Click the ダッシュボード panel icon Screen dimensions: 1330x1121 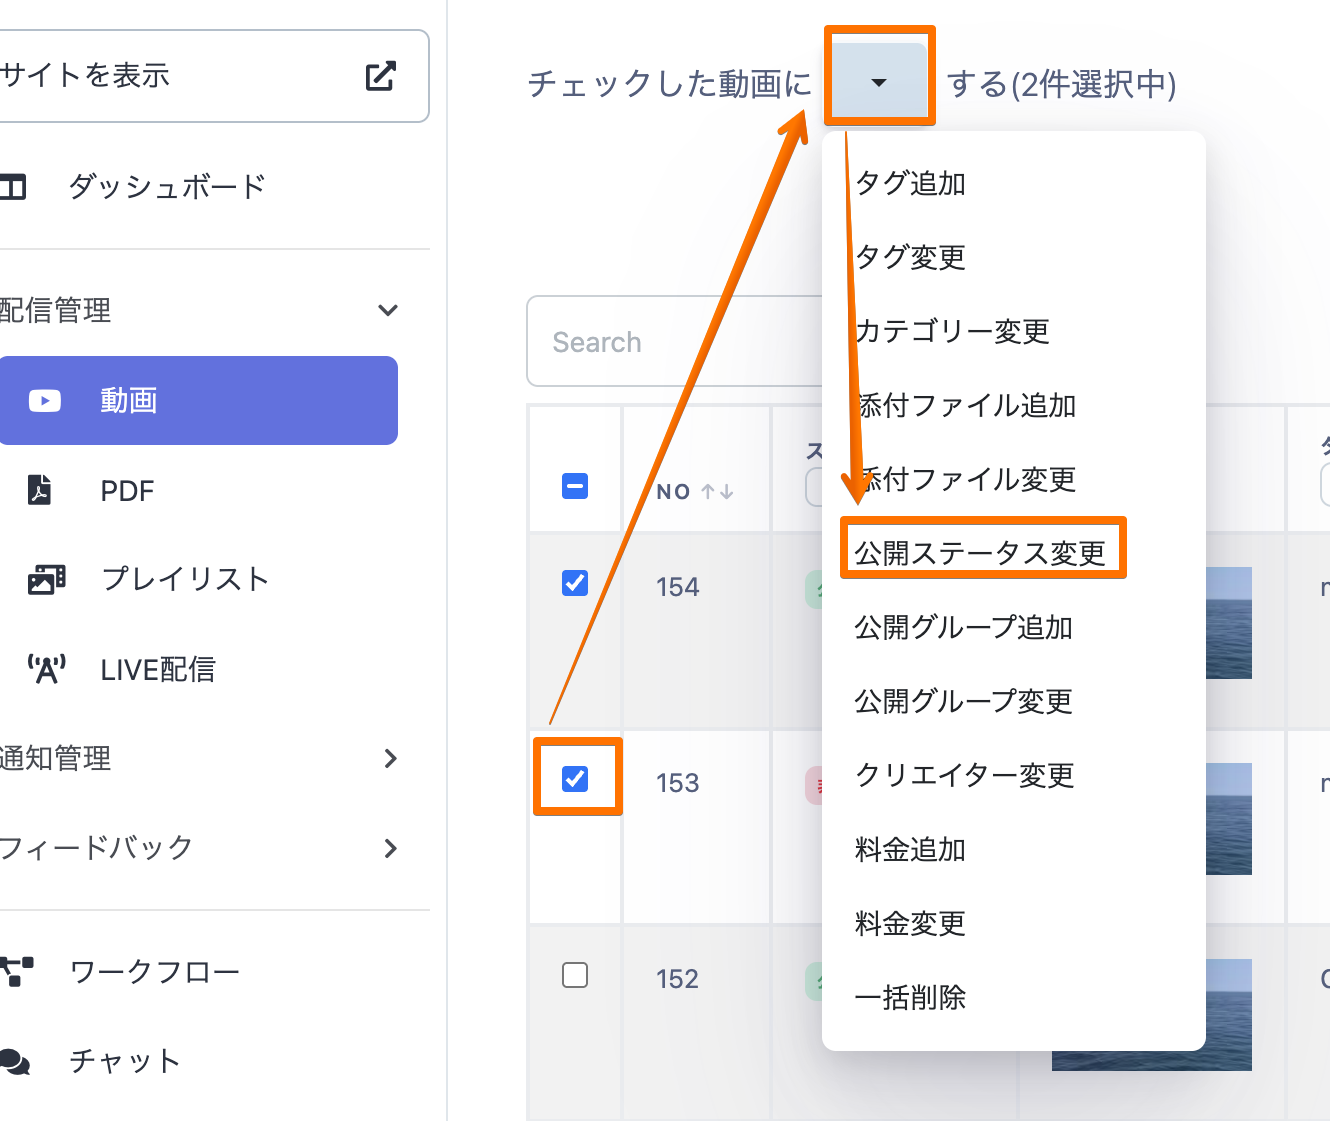[x=14, y=187]
